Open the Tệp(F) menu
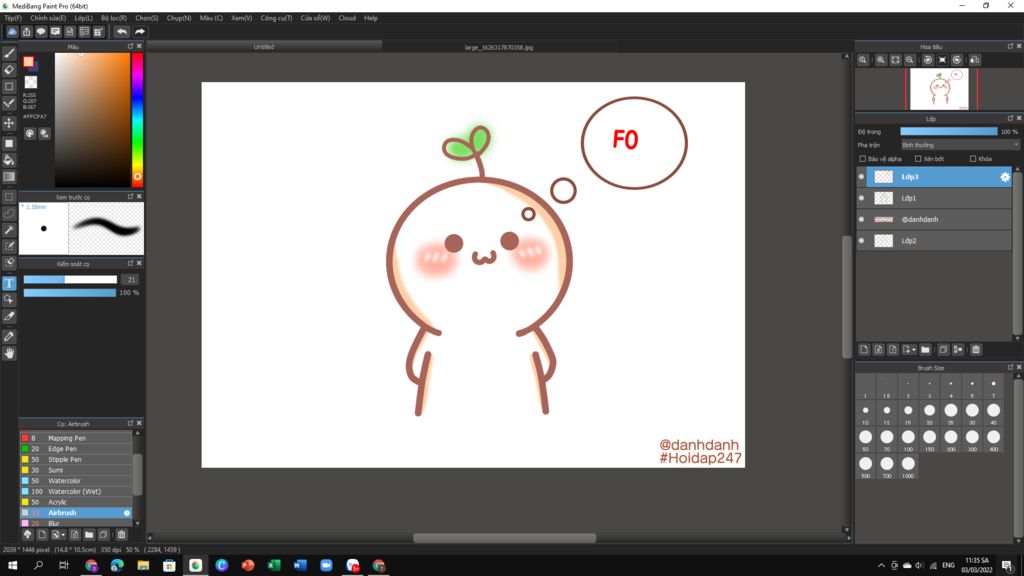The height and width of the screenshot is (576, 1024). pyautogui.click(x=12, y=18)
